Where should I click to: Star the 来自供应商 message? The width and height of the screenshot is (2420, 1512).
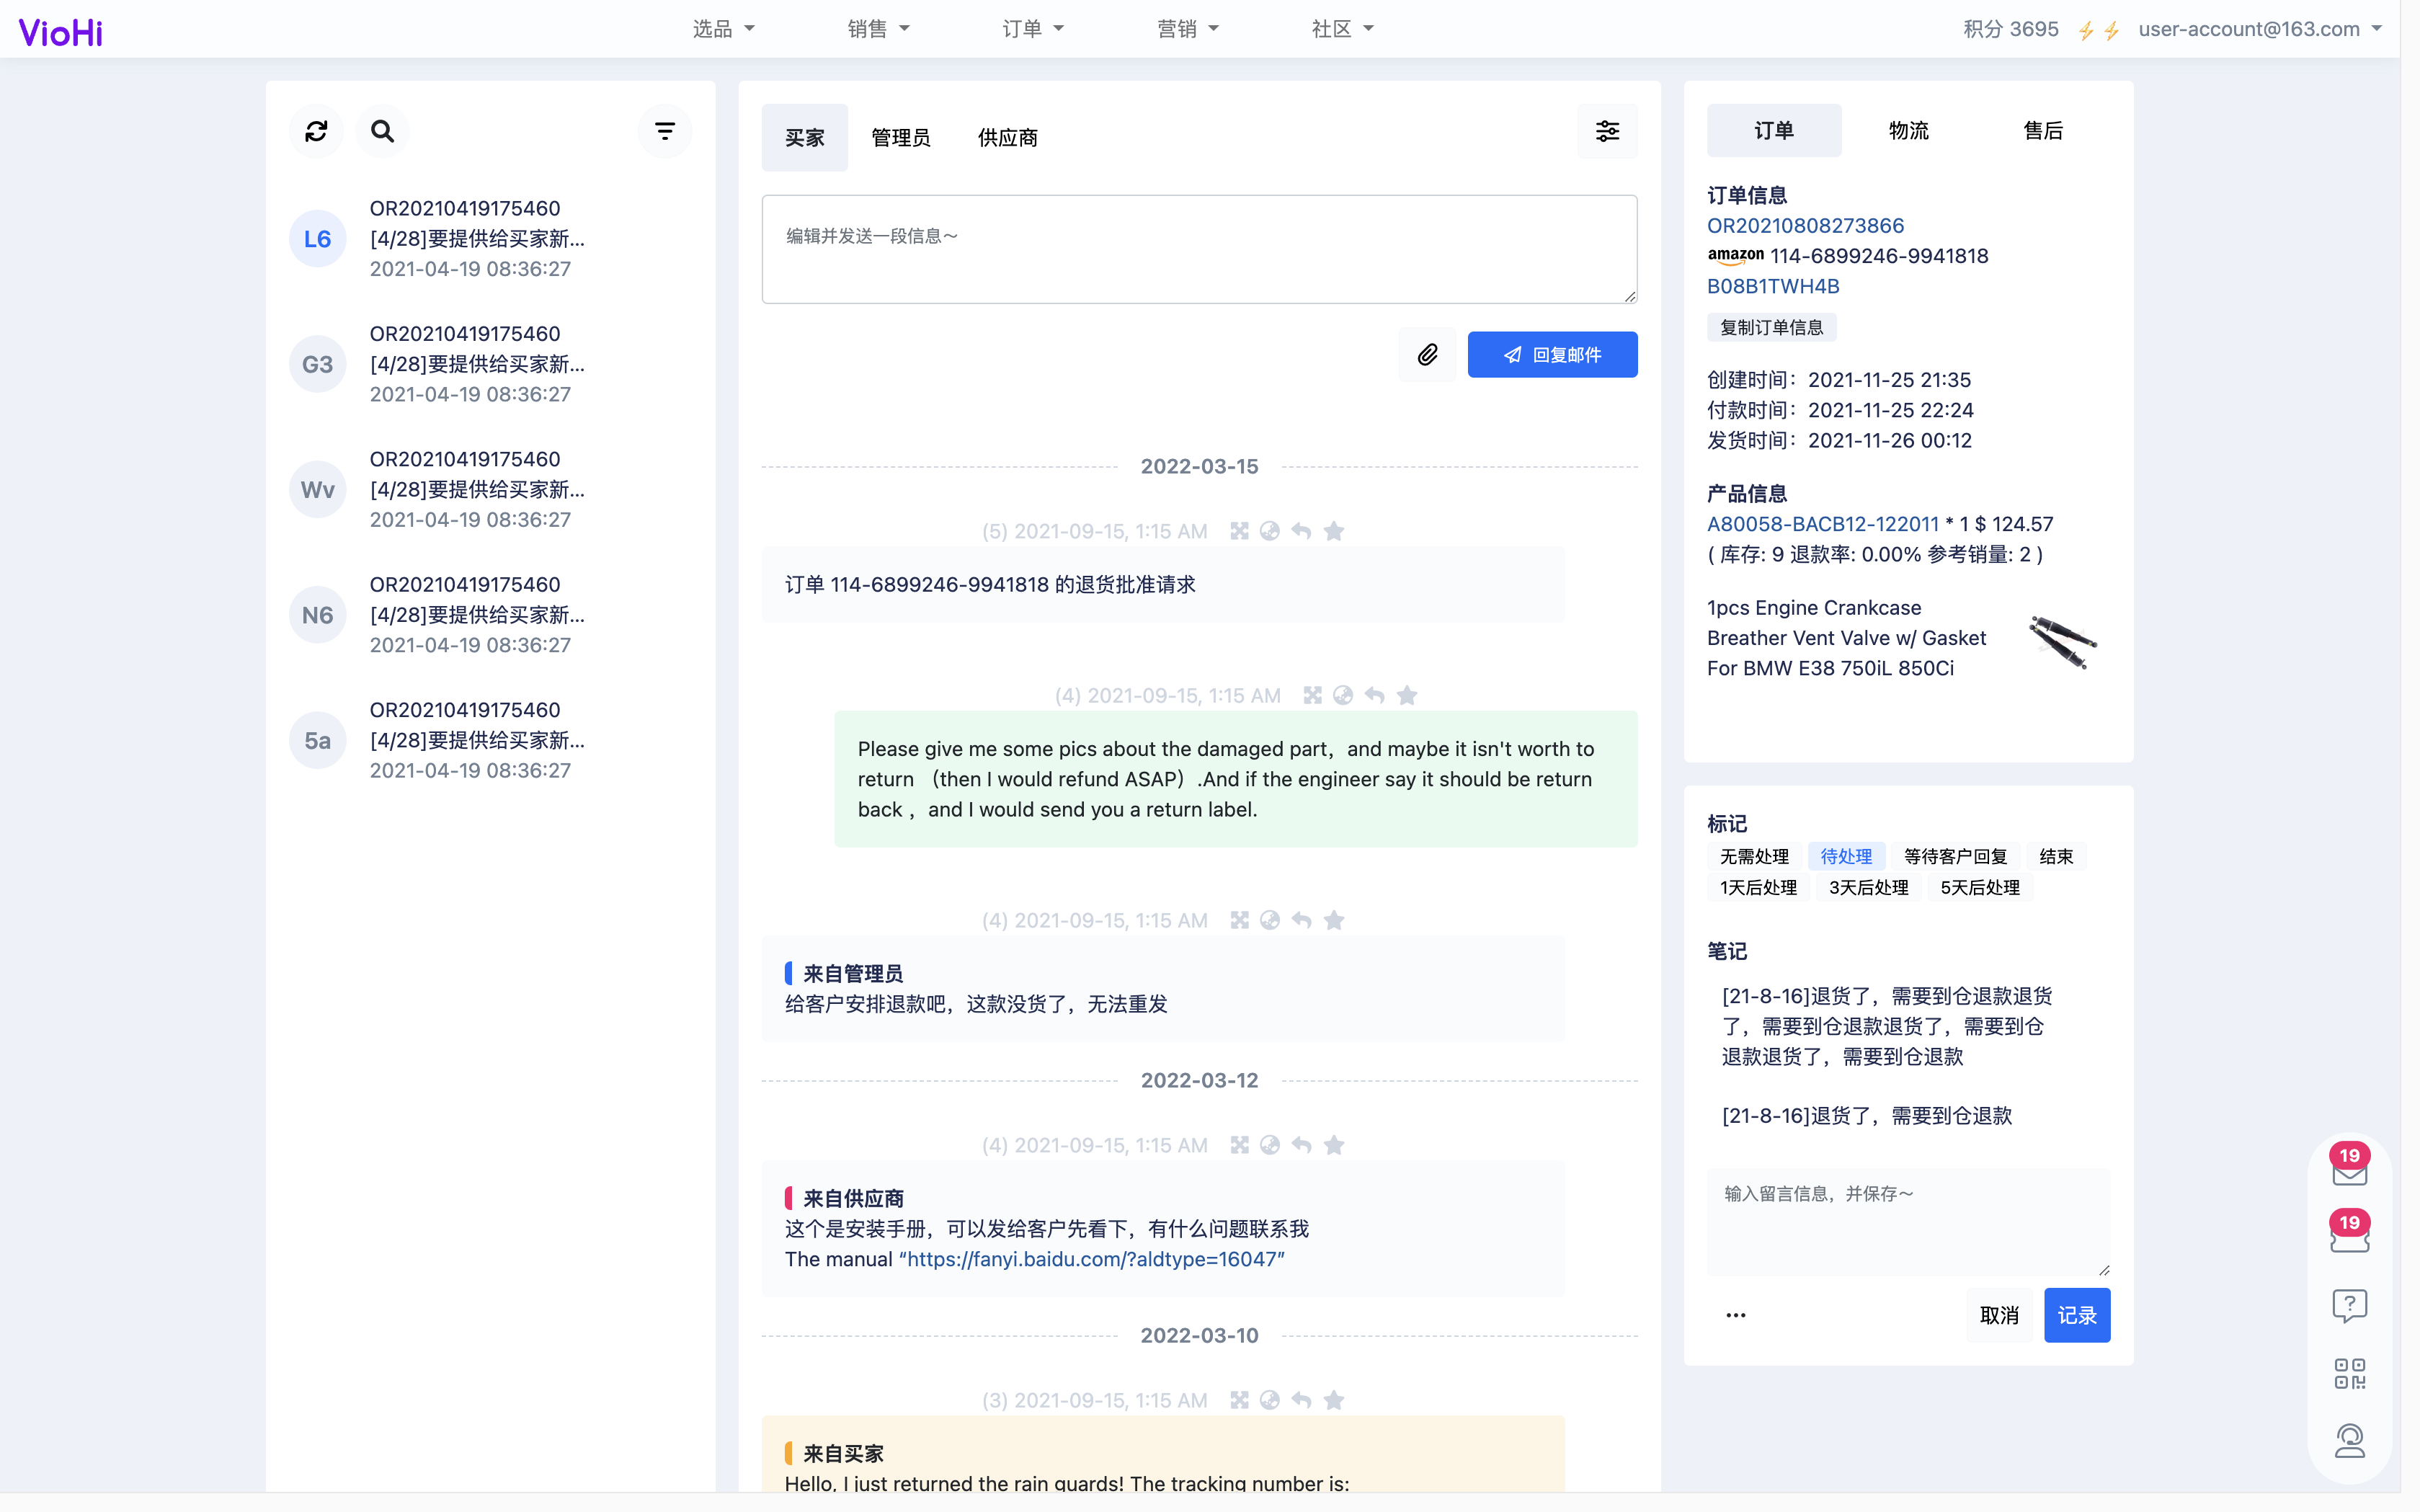point(1334,1145)
